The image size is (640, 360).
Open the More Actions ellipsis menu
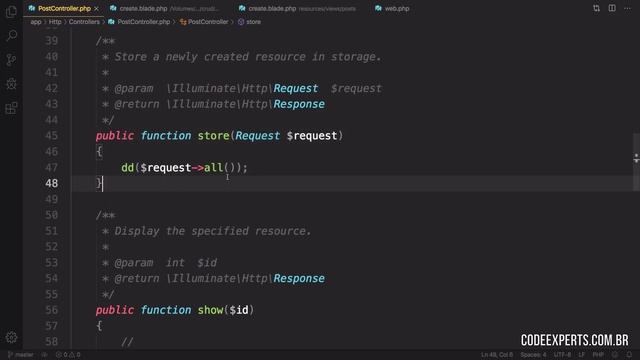(627, 8)
